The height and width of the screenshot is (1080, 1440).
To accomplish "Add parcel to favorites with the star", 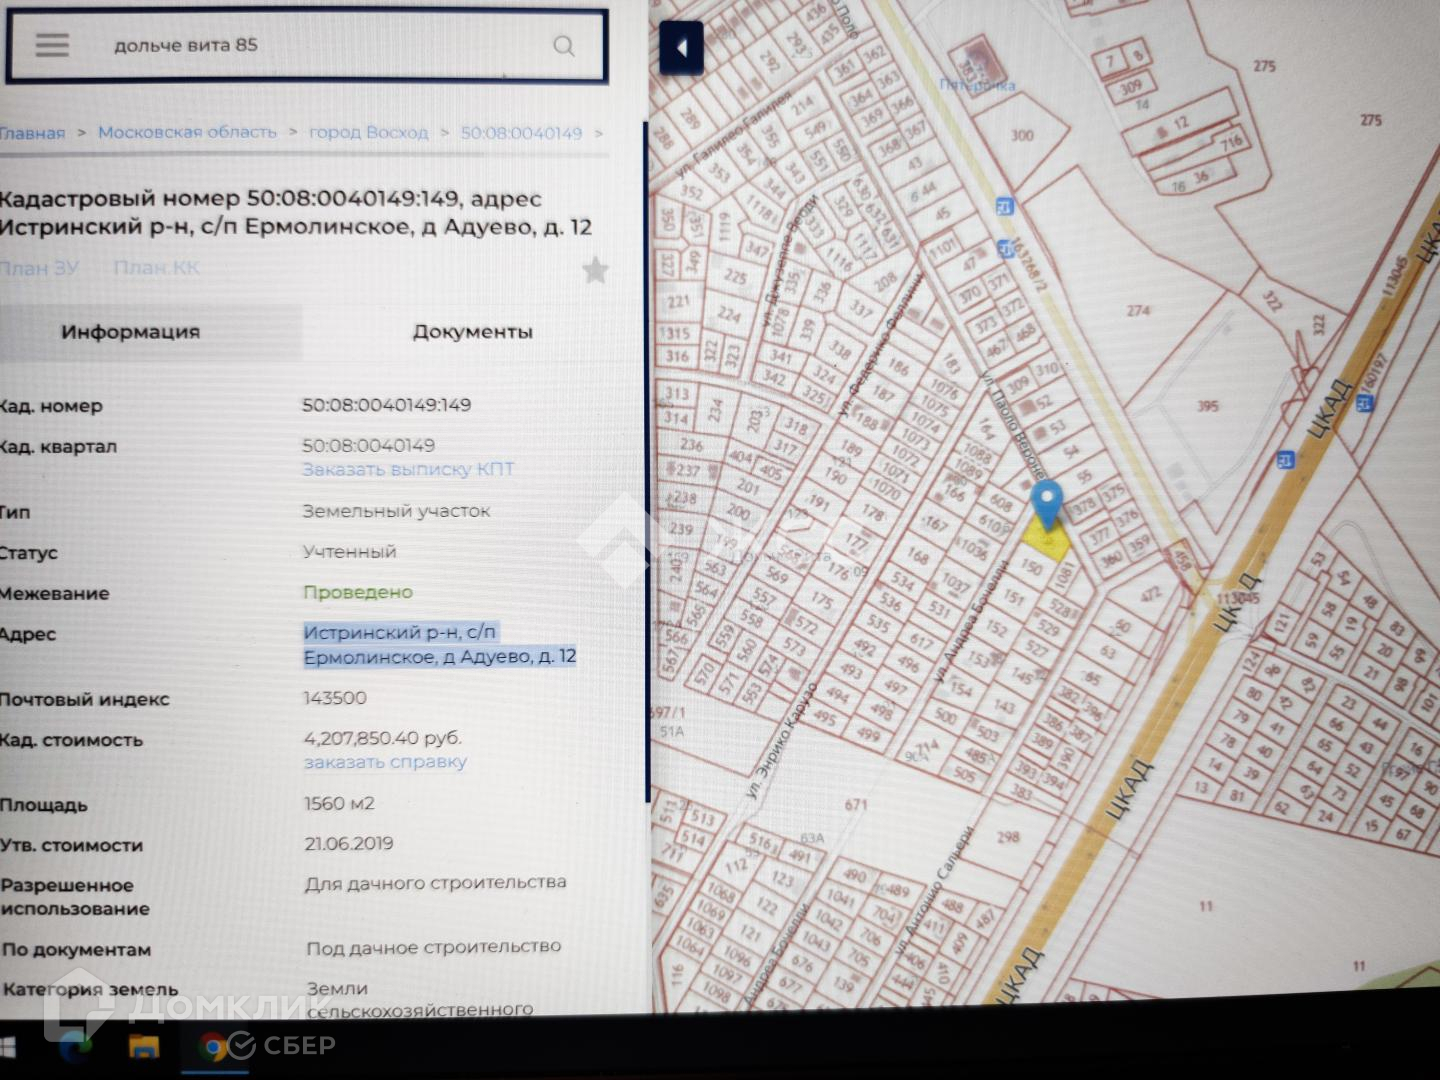I will pyautogui.click(x=595, y=270).
